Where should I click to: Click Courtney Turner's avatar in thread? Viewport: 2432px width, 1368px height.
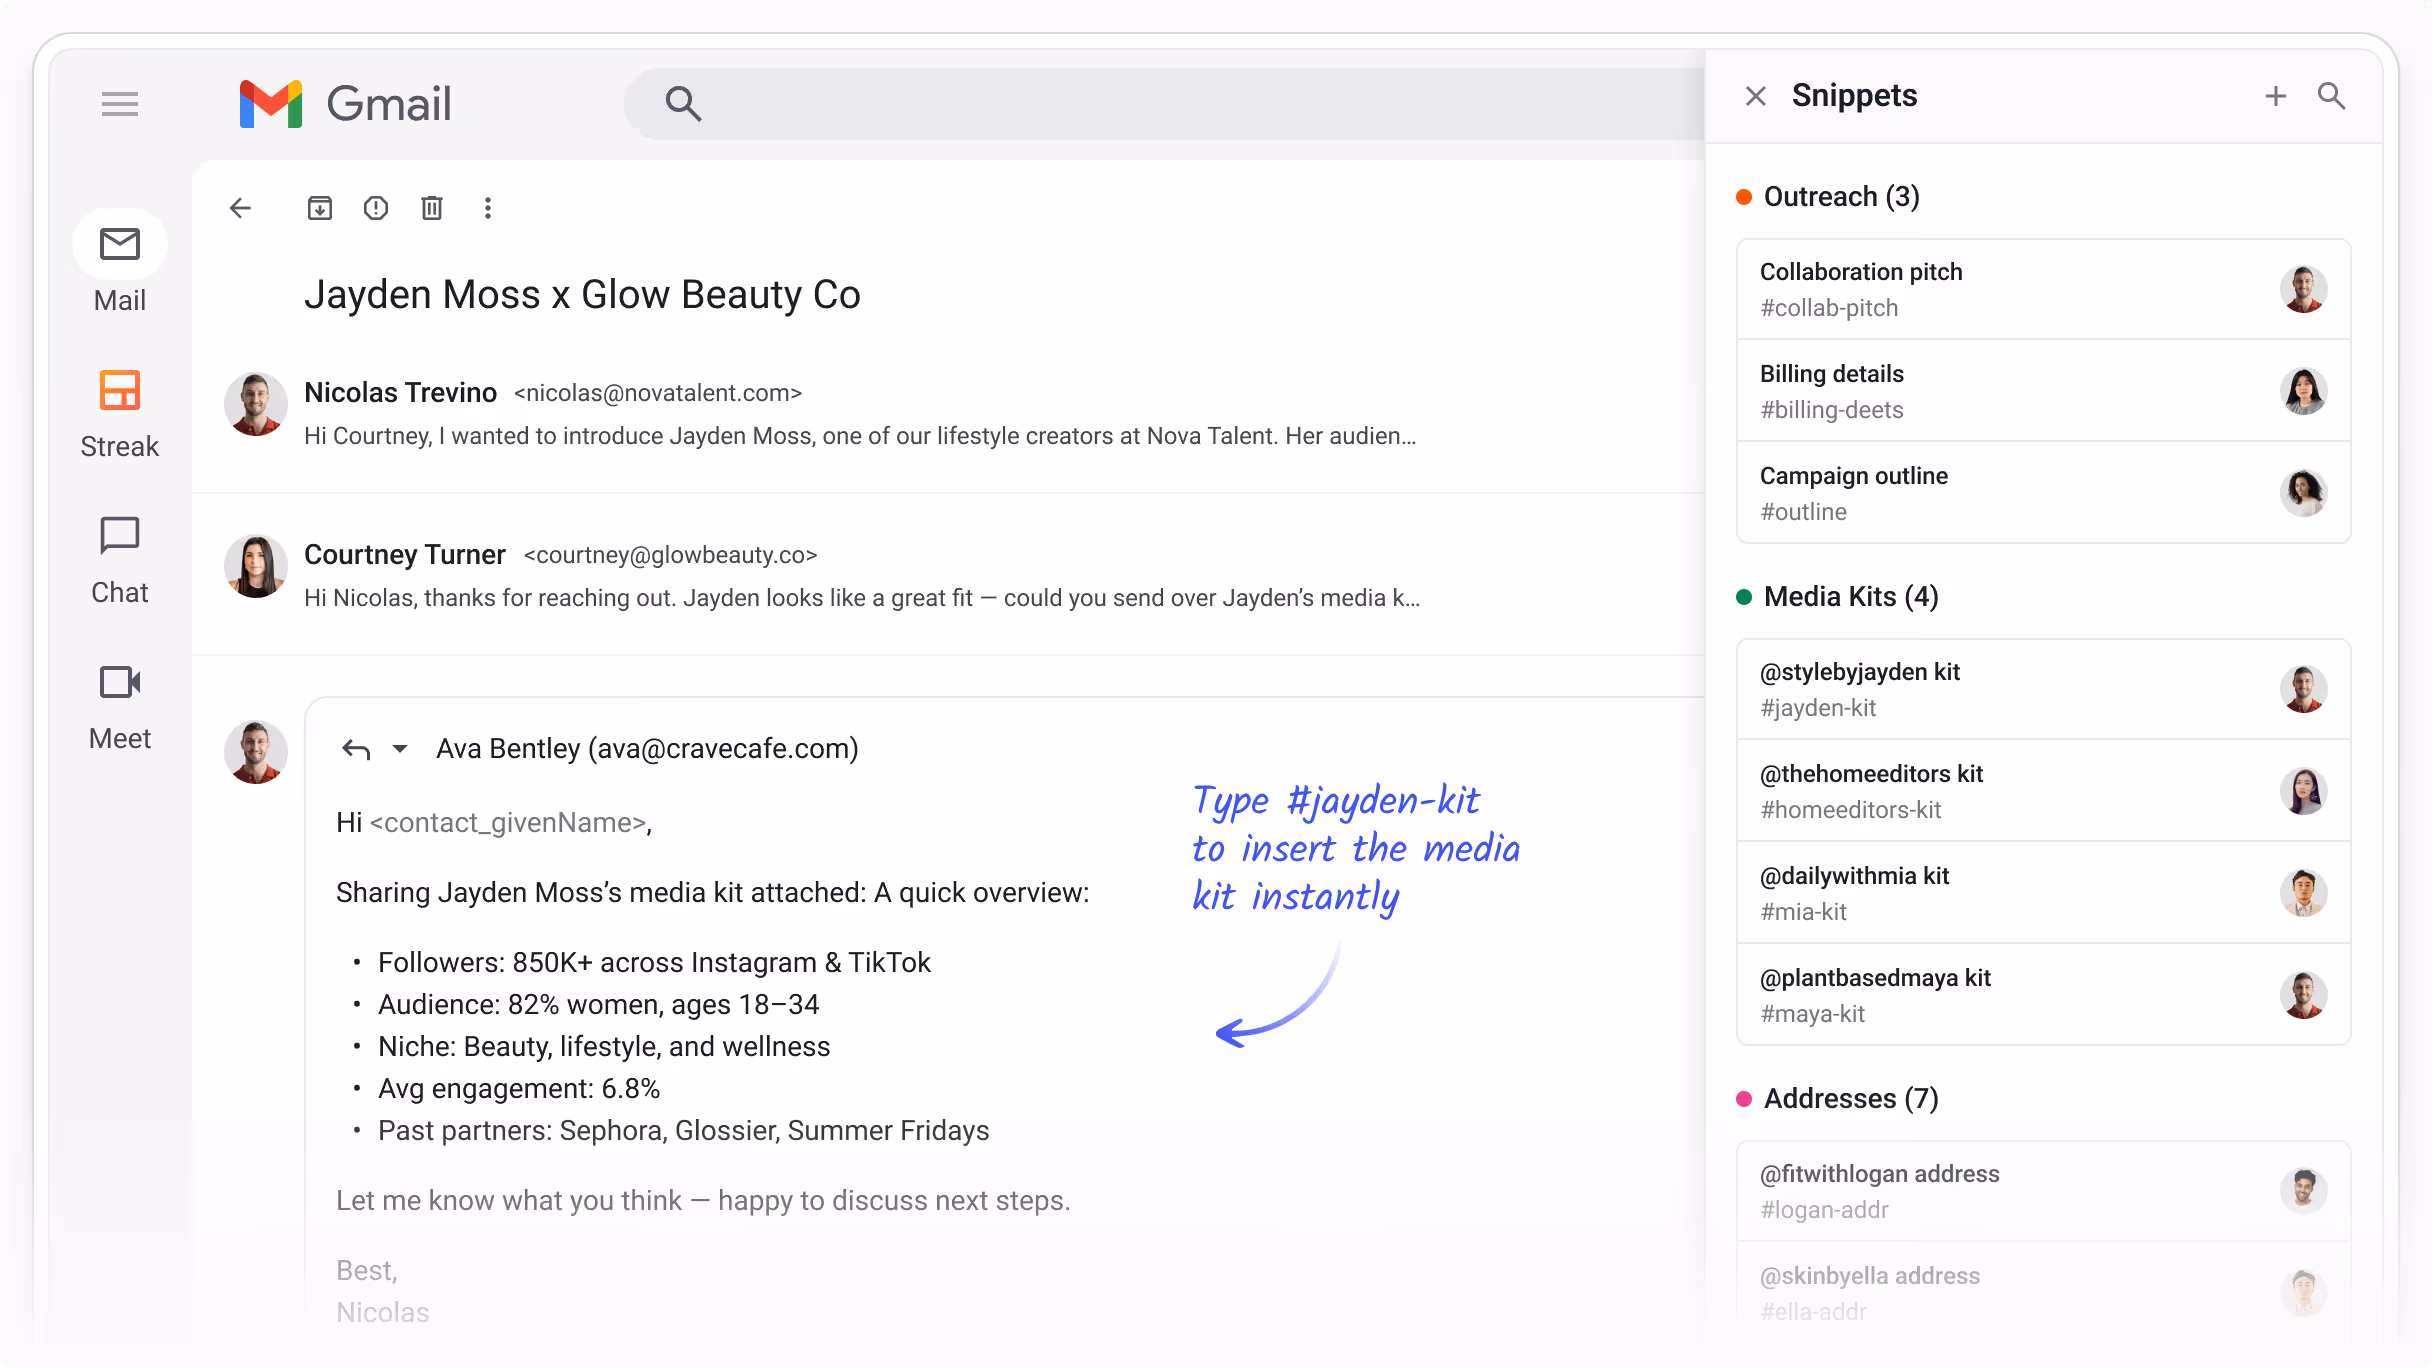256,566
